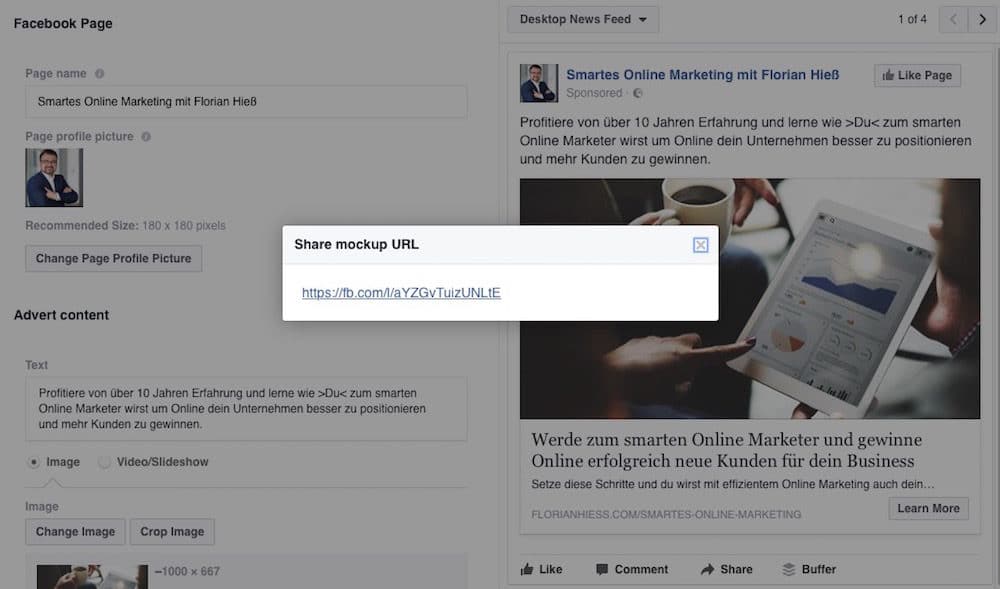Click the Like Page button

917,75
